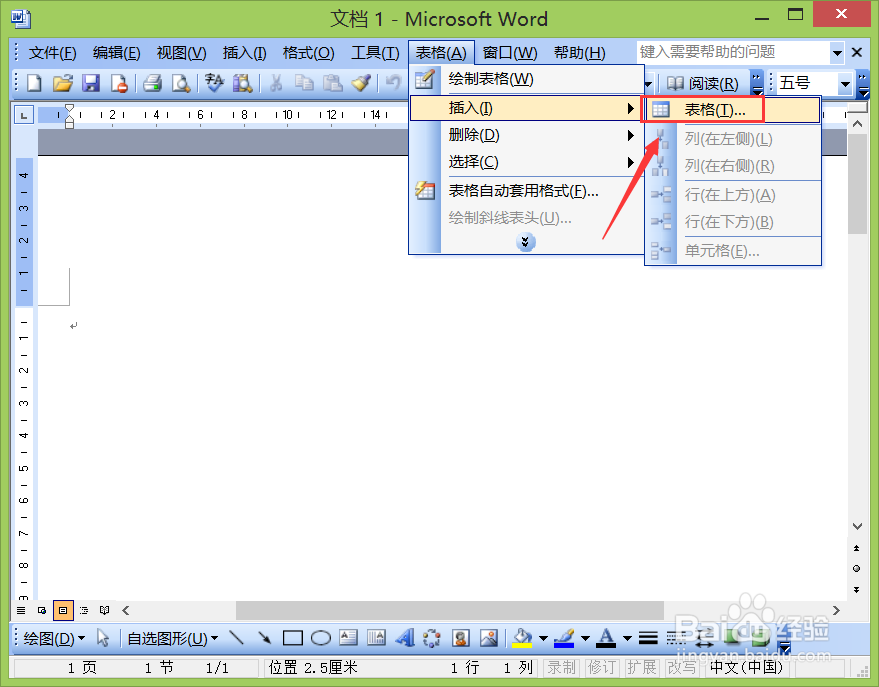Expand the 选择(C) submenu
879x687 pixels.
[527, 163]
